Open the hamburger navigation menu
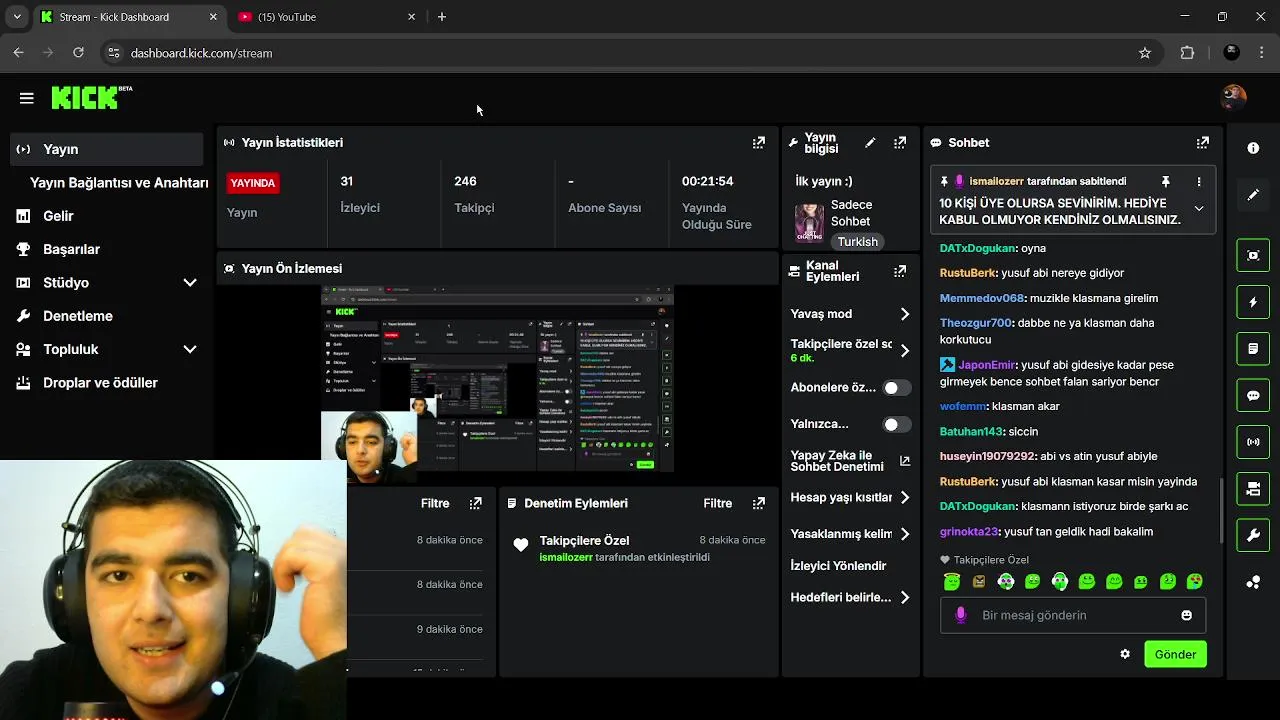The height and width of the screenshot is (720, 1280). click(x=27, y=98)
